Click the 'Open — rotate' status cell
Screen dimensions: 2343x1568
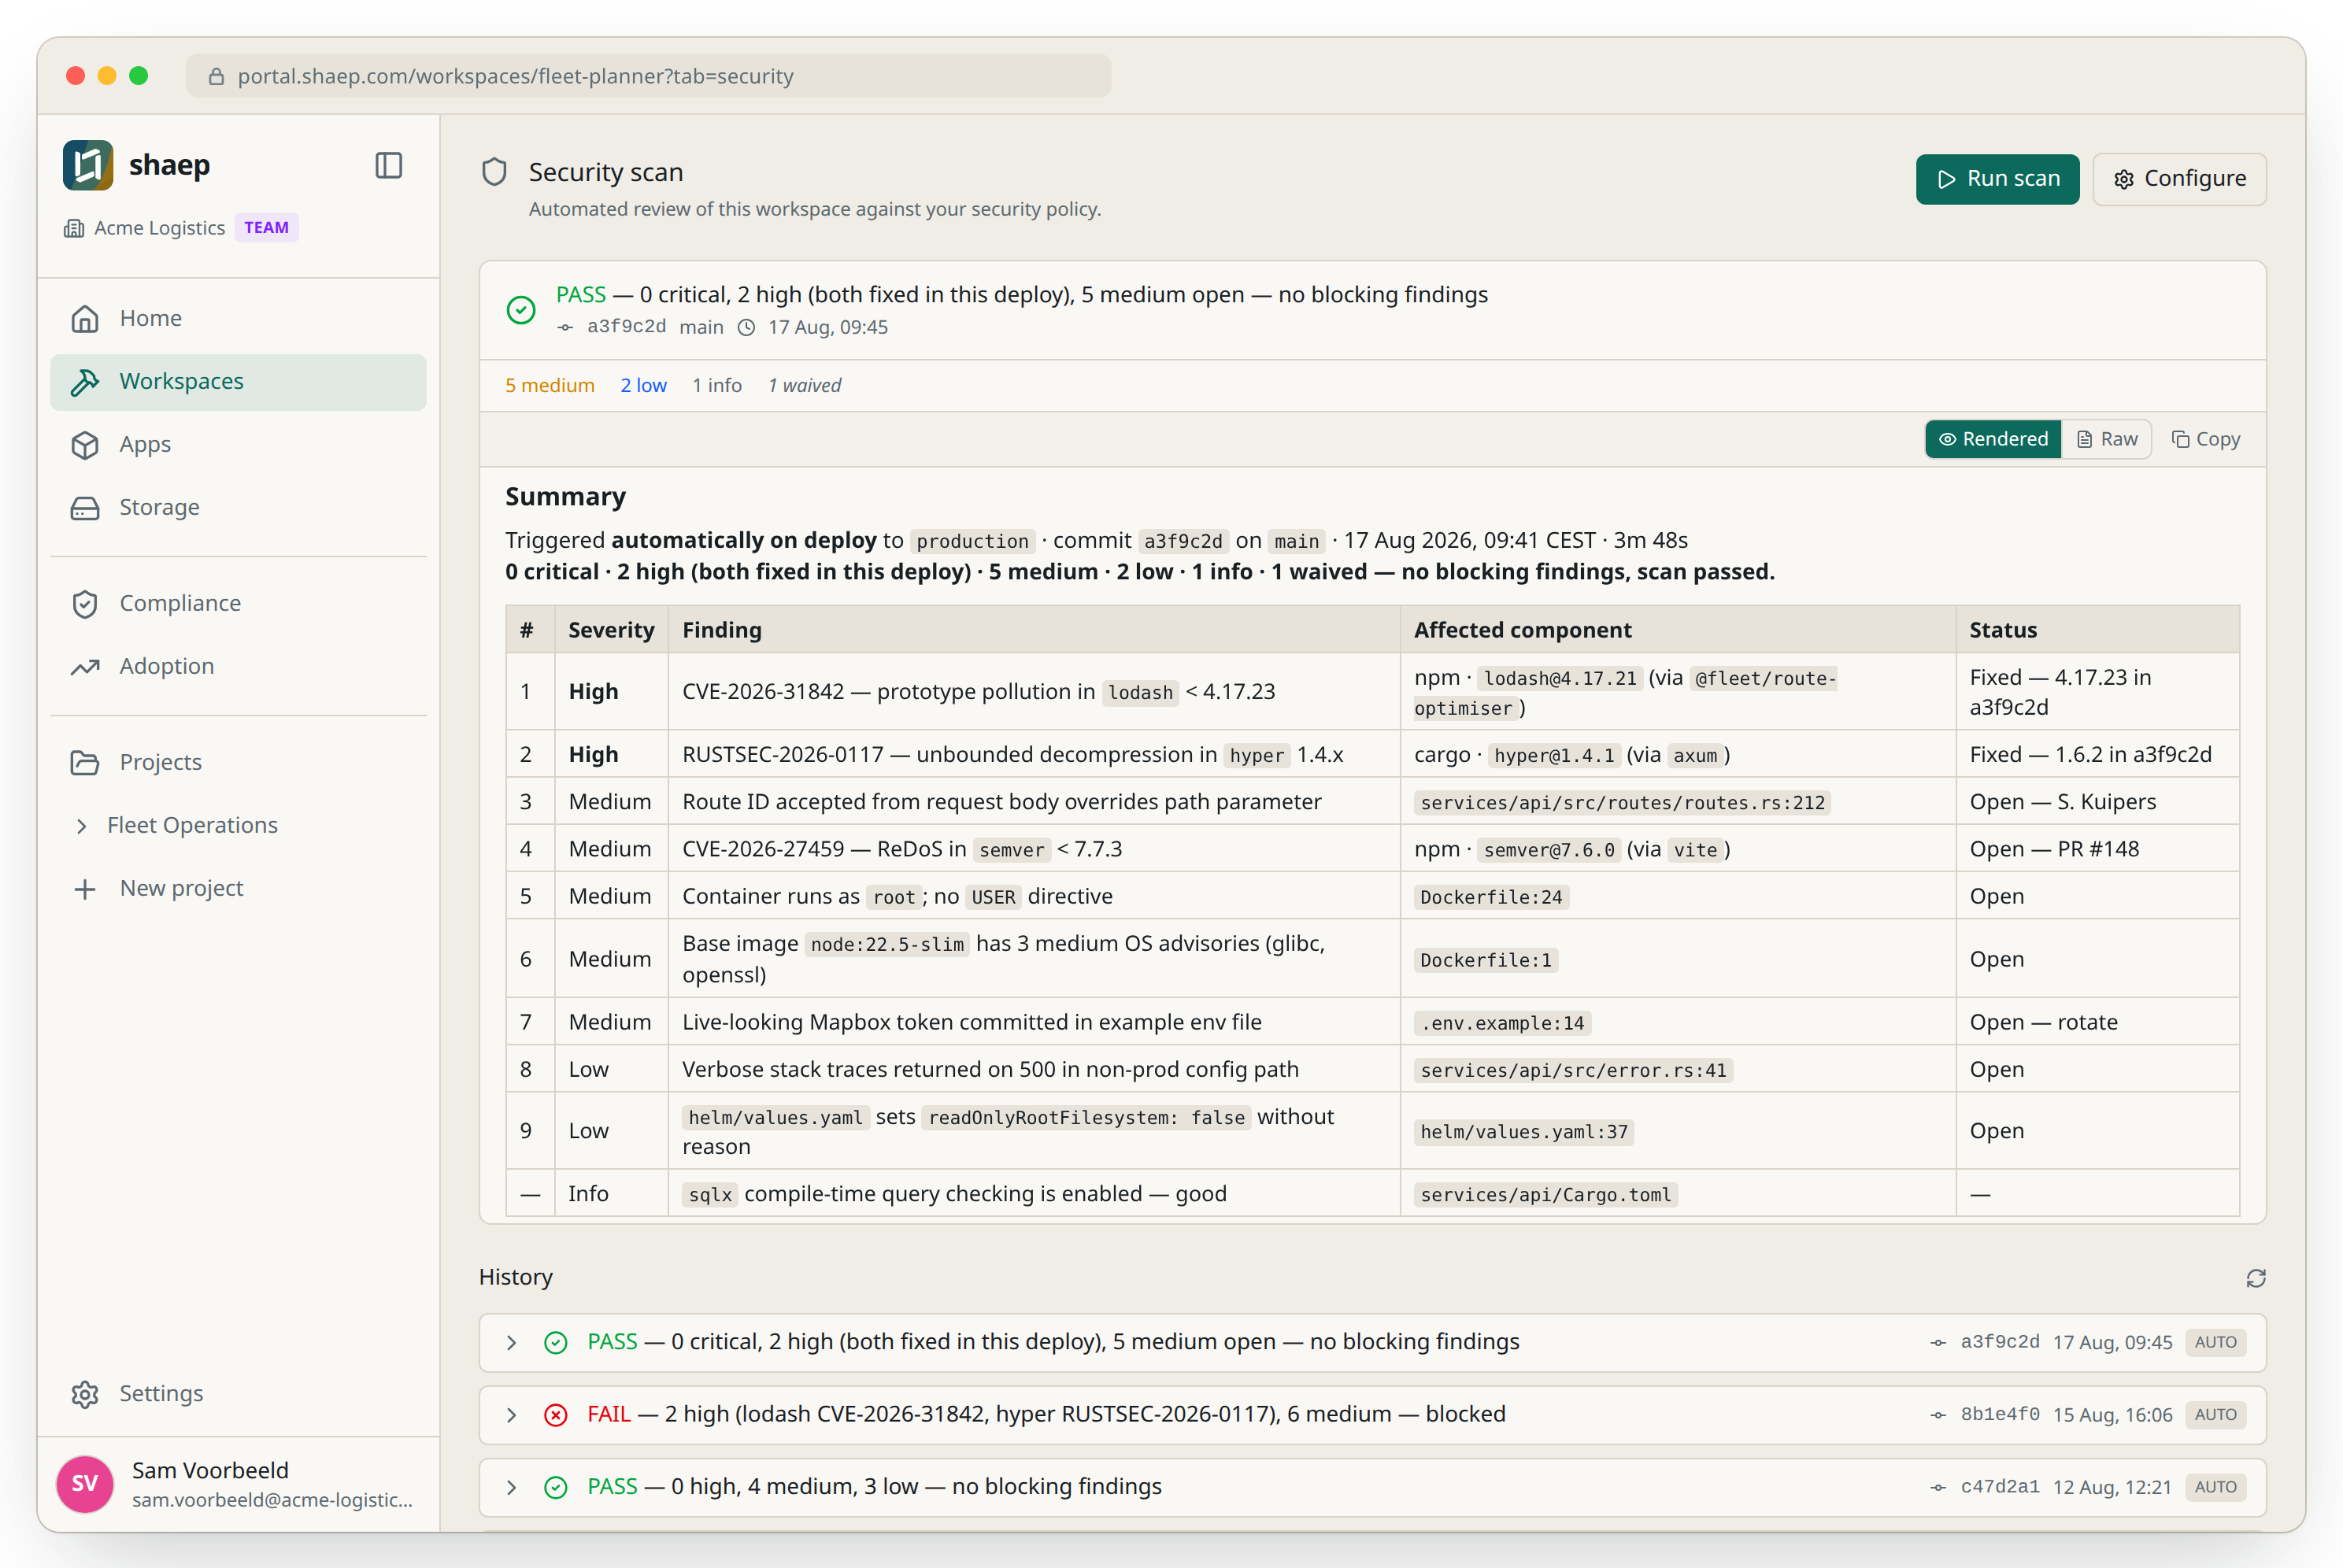pos(2097,1022)
